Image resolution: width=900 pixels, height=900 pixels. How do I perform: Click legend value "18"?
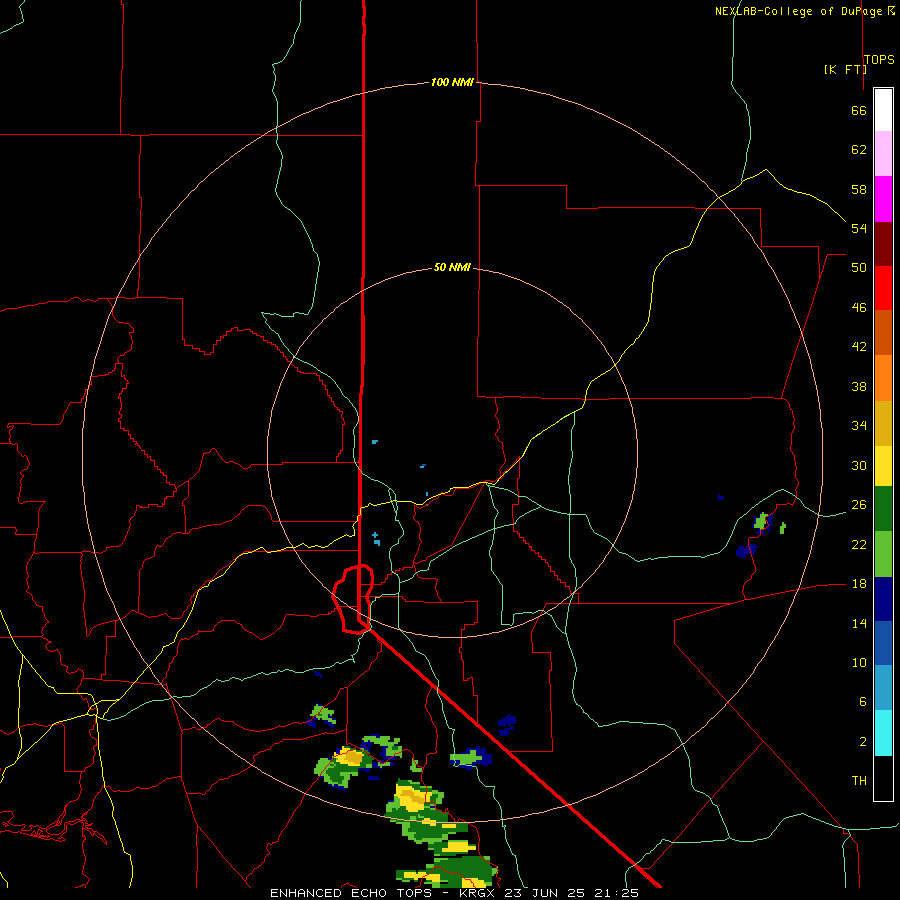point(859,584)
